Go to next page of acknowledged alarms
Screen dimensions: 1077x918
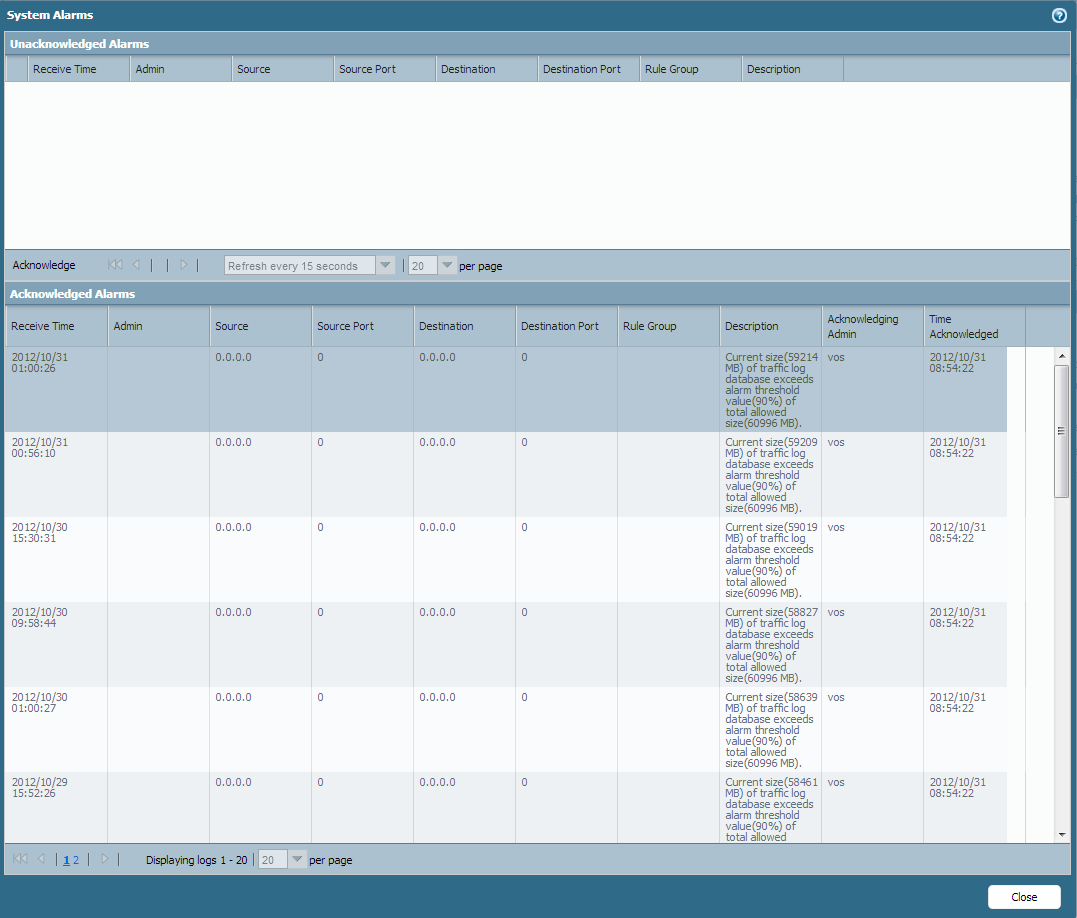tap(104, 859)
